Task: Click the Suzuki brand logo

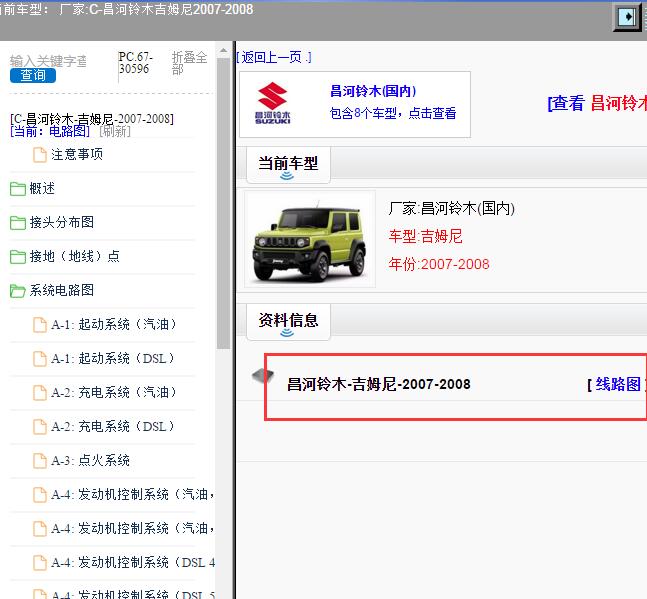Action: [x=272, y=103]
